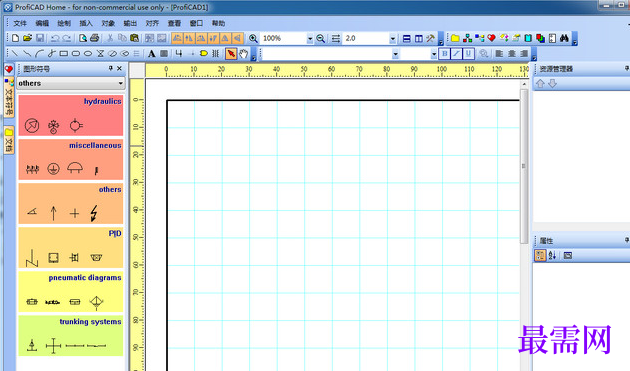
Task: Toggle alphabetical sort in the properties panel
Action: (552, 255)
